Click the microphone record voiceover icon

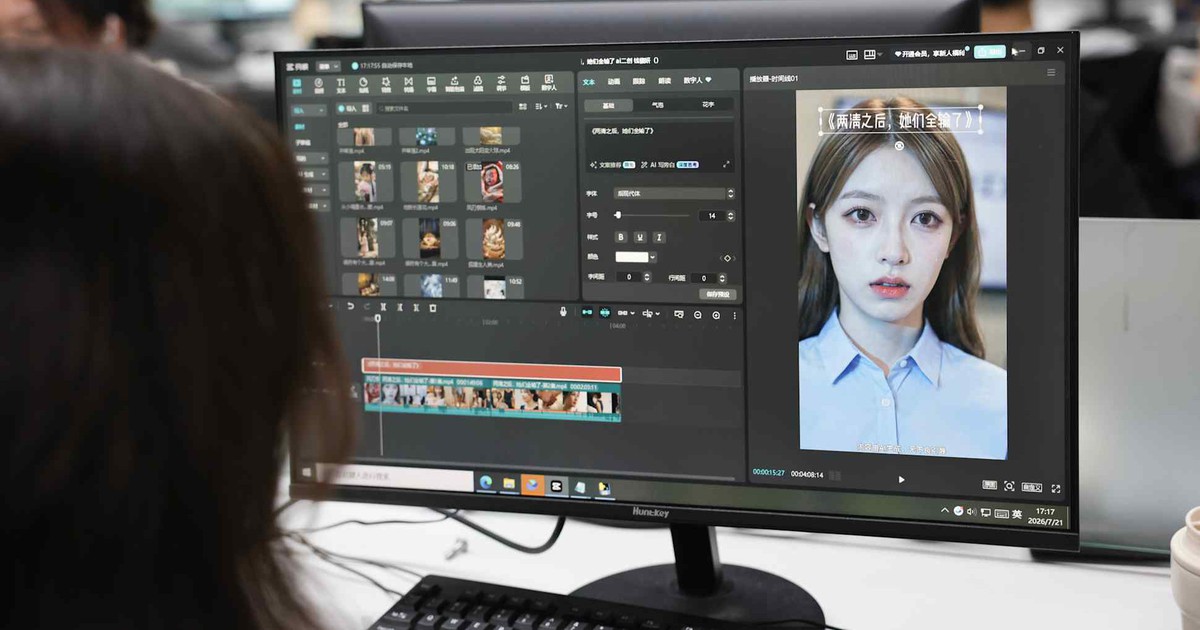point(563,312)
